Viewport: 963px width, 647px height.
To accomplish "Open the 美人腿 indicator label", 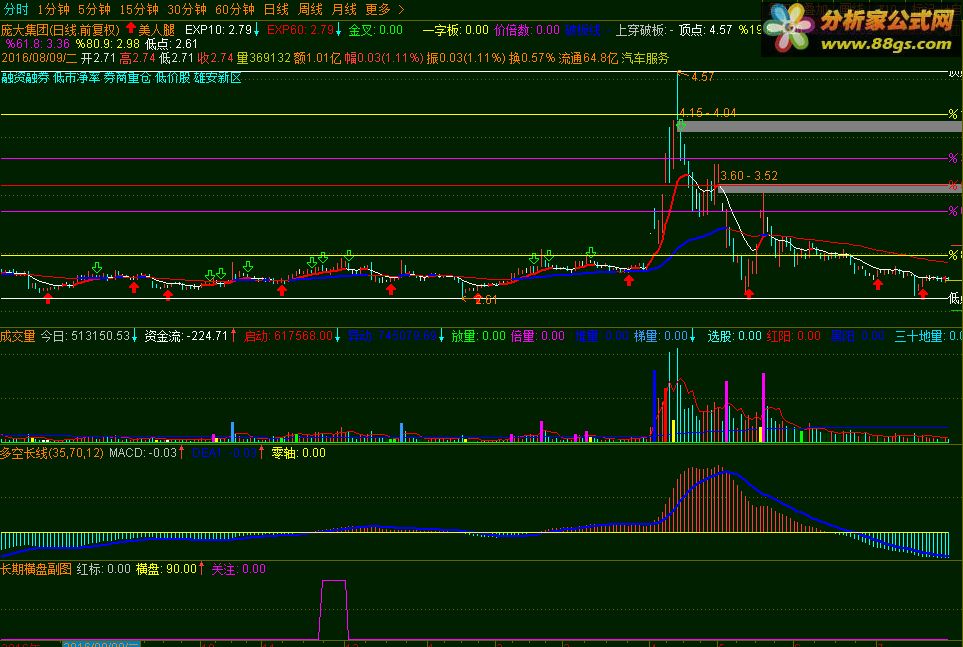I will pyautogui.click(x=157, y=29).
